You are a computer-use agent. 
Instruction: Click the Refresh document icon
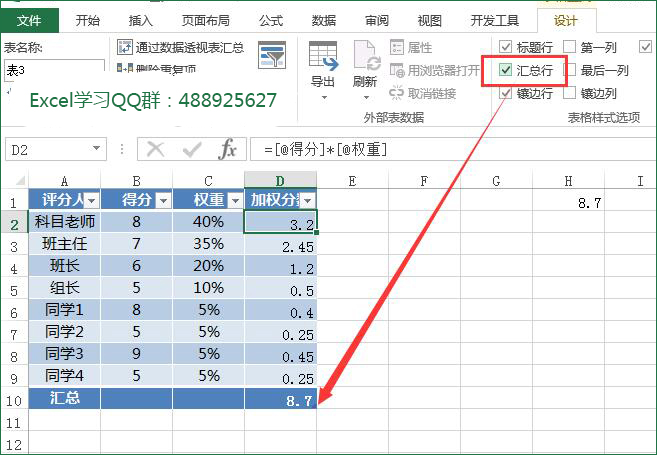[367, 56]
